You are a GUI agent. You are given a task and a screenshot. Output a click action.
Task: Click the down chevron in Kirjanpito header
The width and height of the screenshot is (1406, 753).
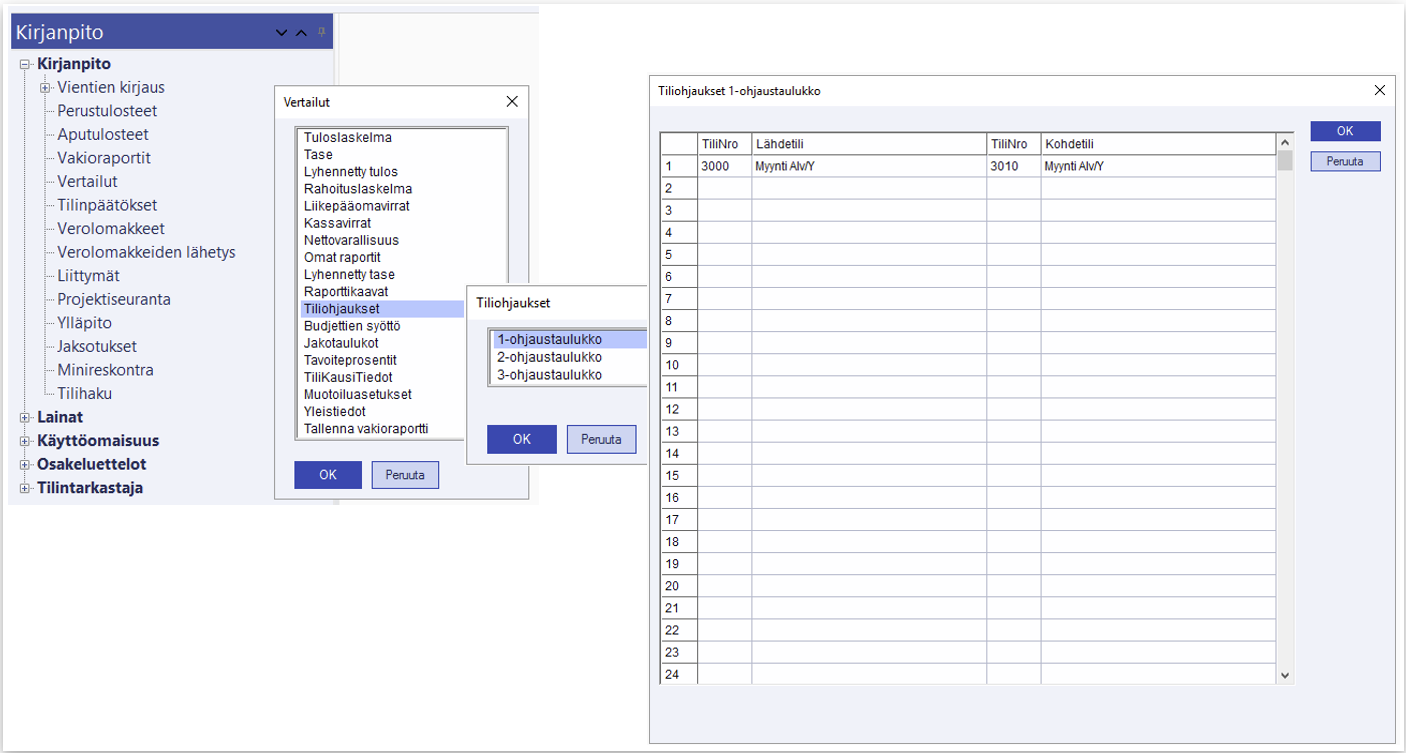tap(282, 33)
